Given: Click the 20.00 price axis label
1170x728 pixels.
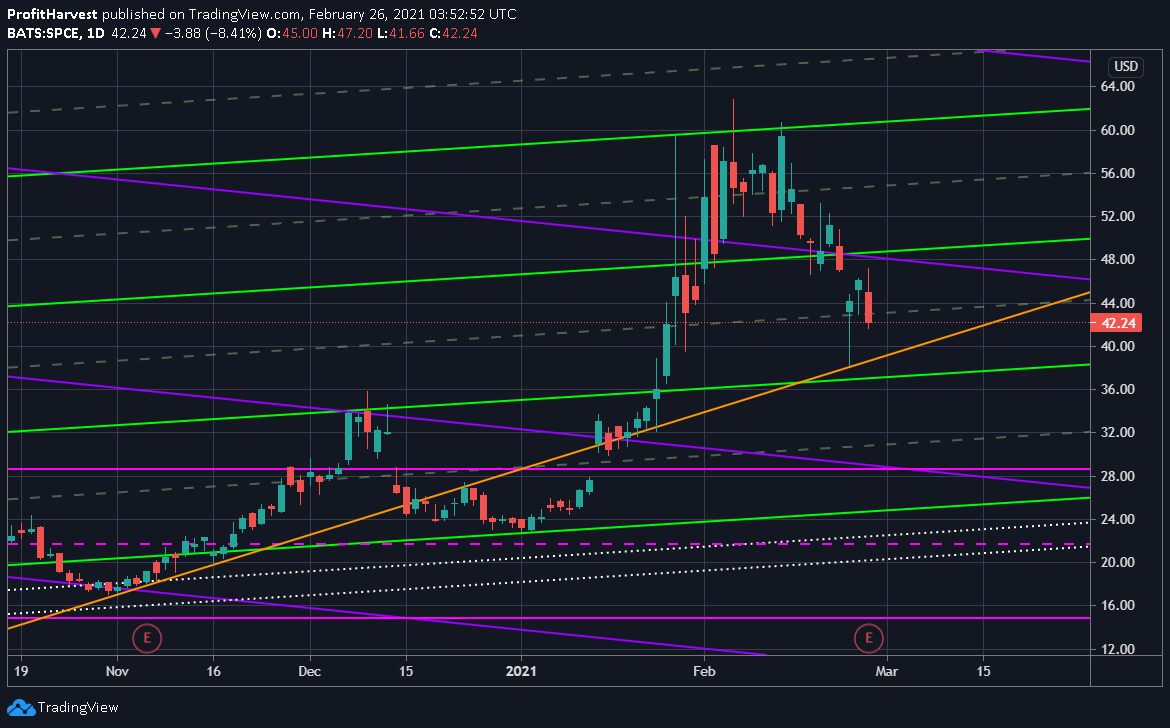Looking at the screenshot, I should pos(1118,562).
